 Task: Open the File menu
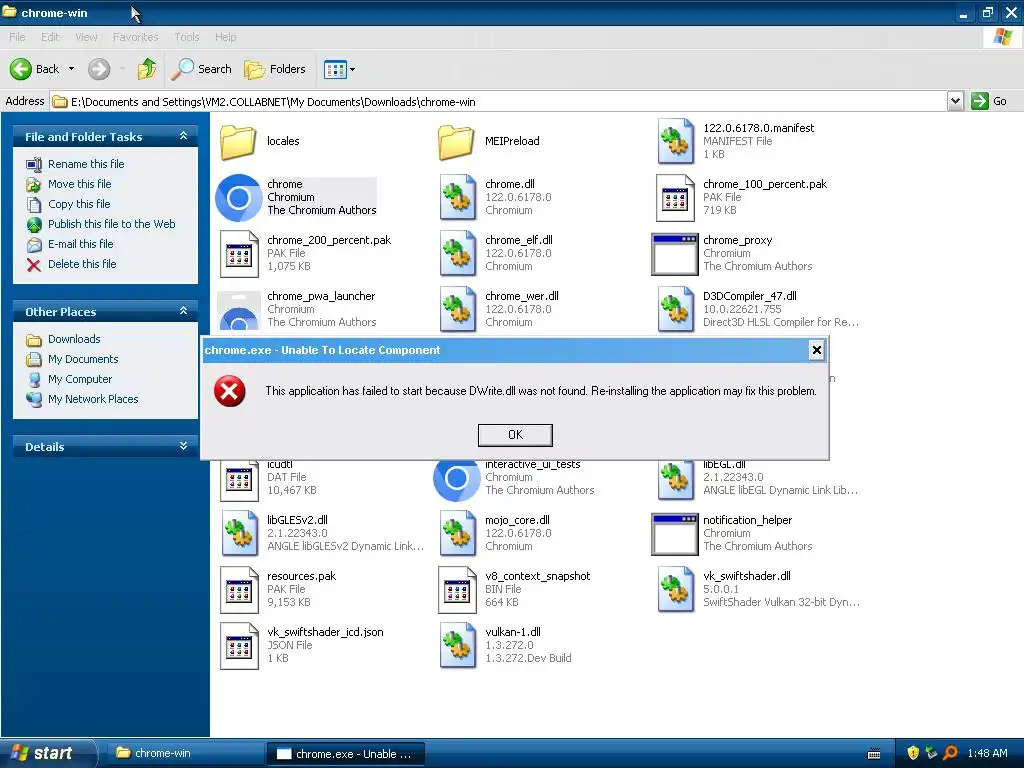pyautogui.click(x=18, y=37)
